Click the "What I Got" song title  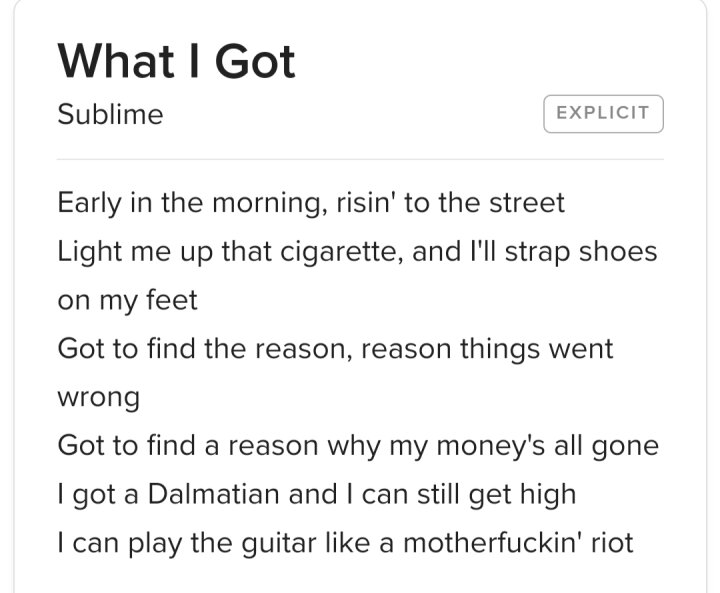176,61
